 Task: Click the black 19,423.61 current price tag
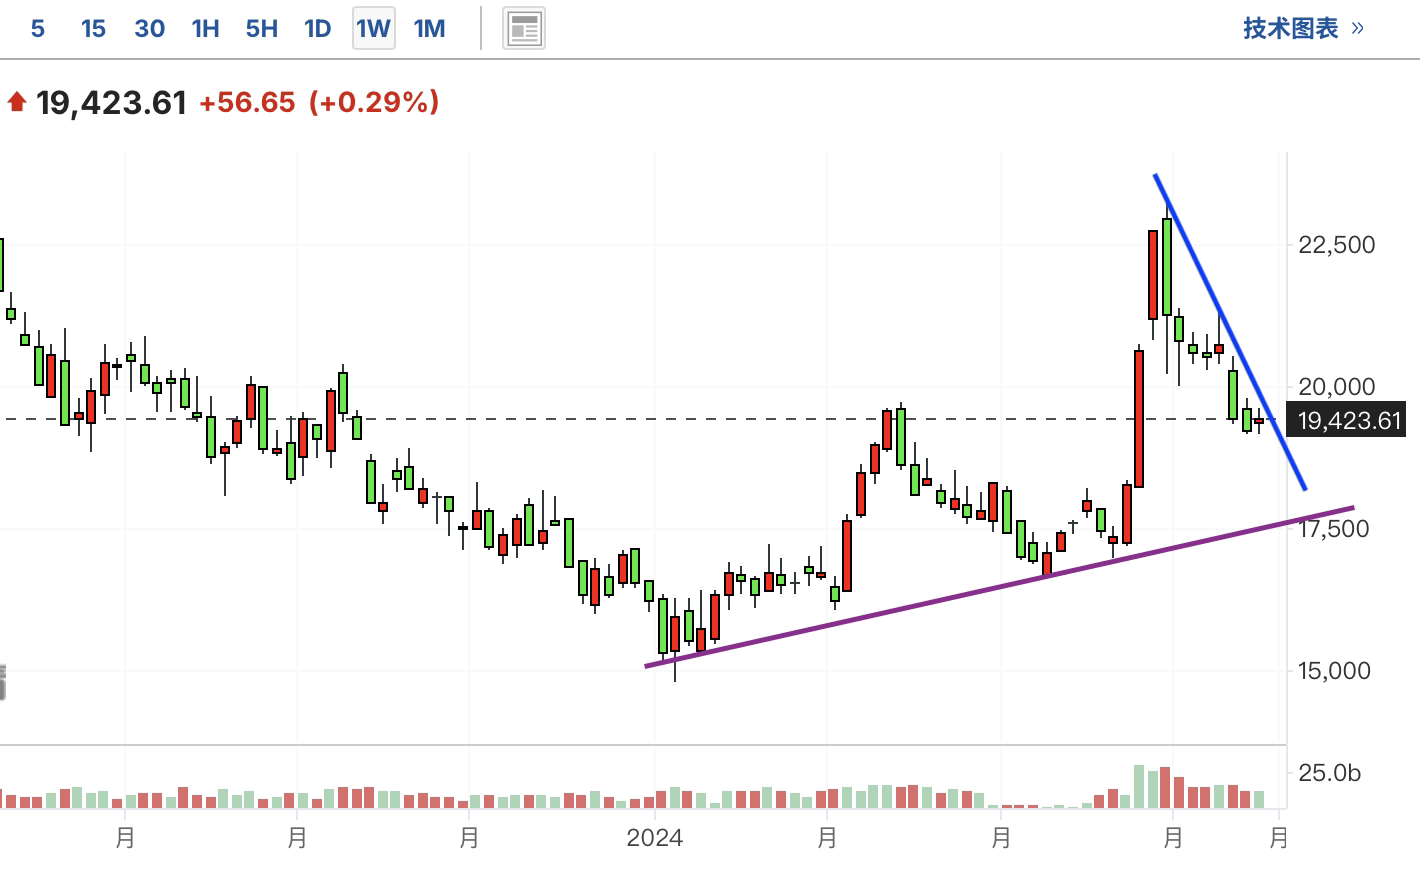tap(1347, 420)
